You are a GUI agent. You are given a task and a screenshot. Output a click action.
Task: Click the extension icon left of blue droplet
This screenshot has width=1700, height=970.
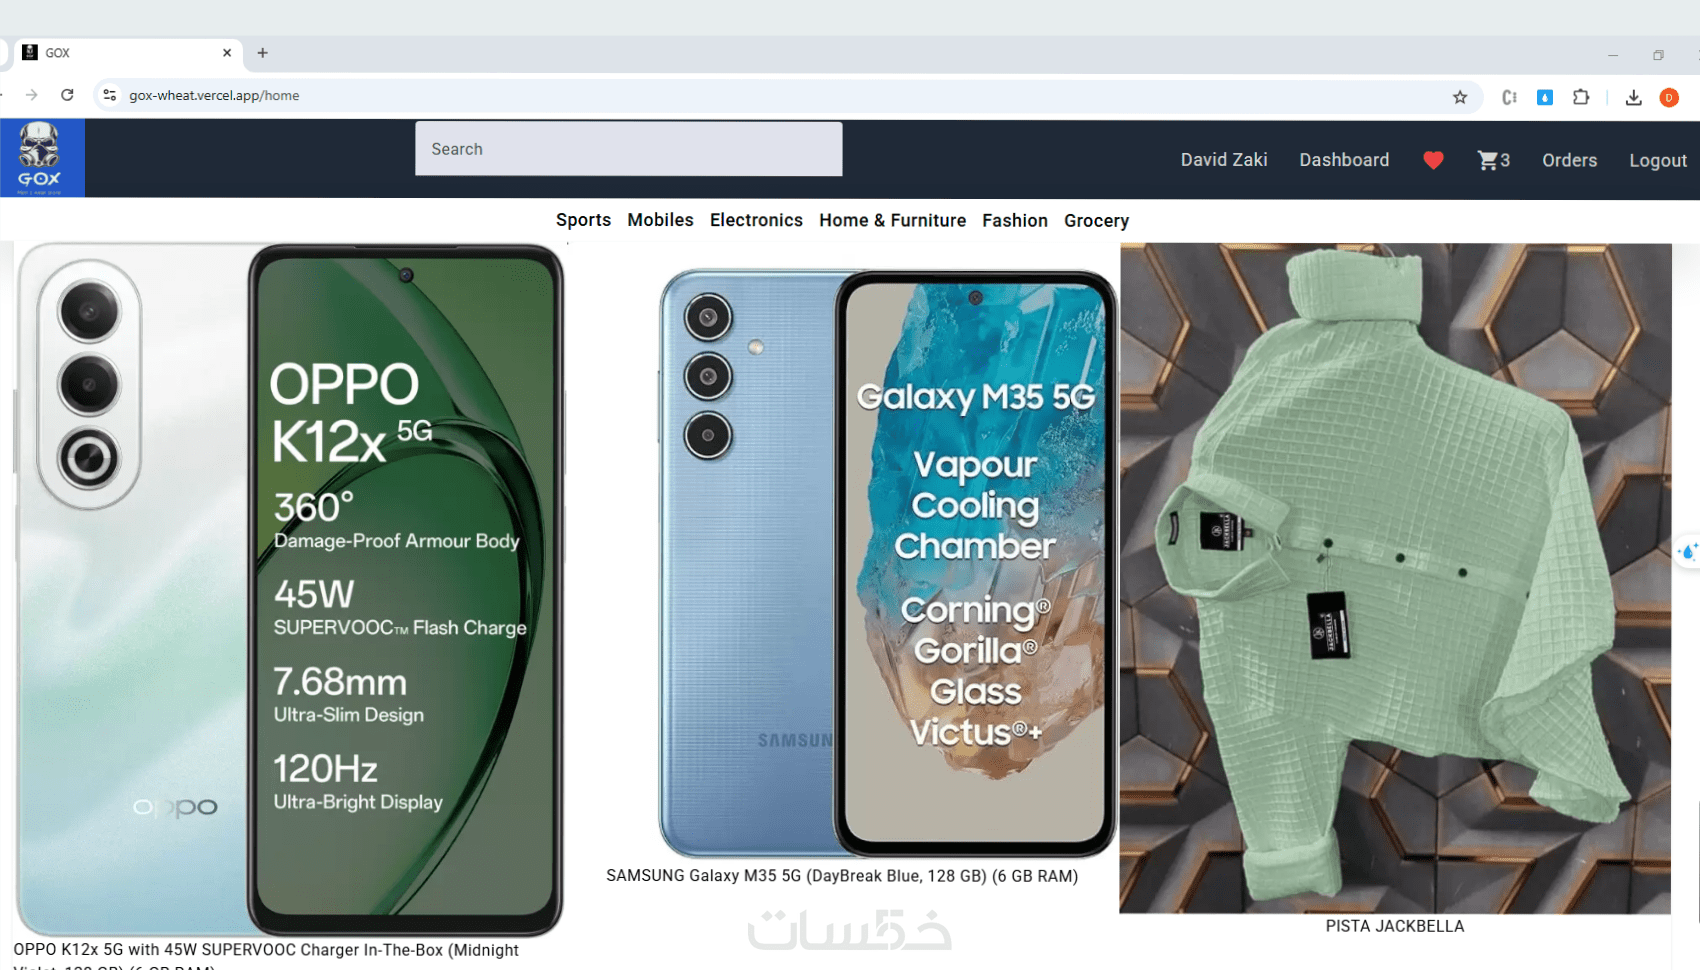tap(1510, 97)
